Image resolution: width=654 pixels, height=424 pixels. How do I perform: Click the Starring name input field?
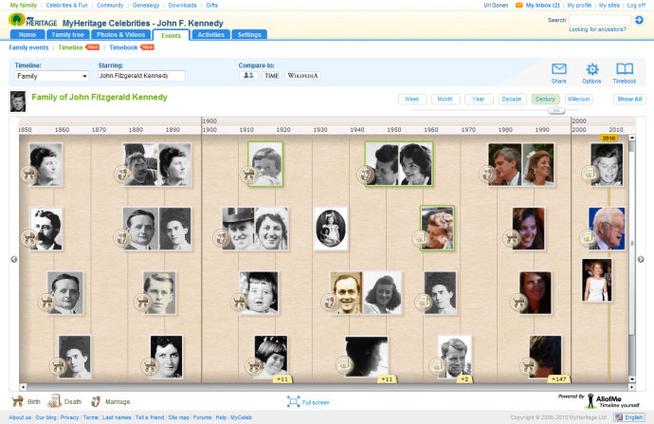tap(141, 76)
